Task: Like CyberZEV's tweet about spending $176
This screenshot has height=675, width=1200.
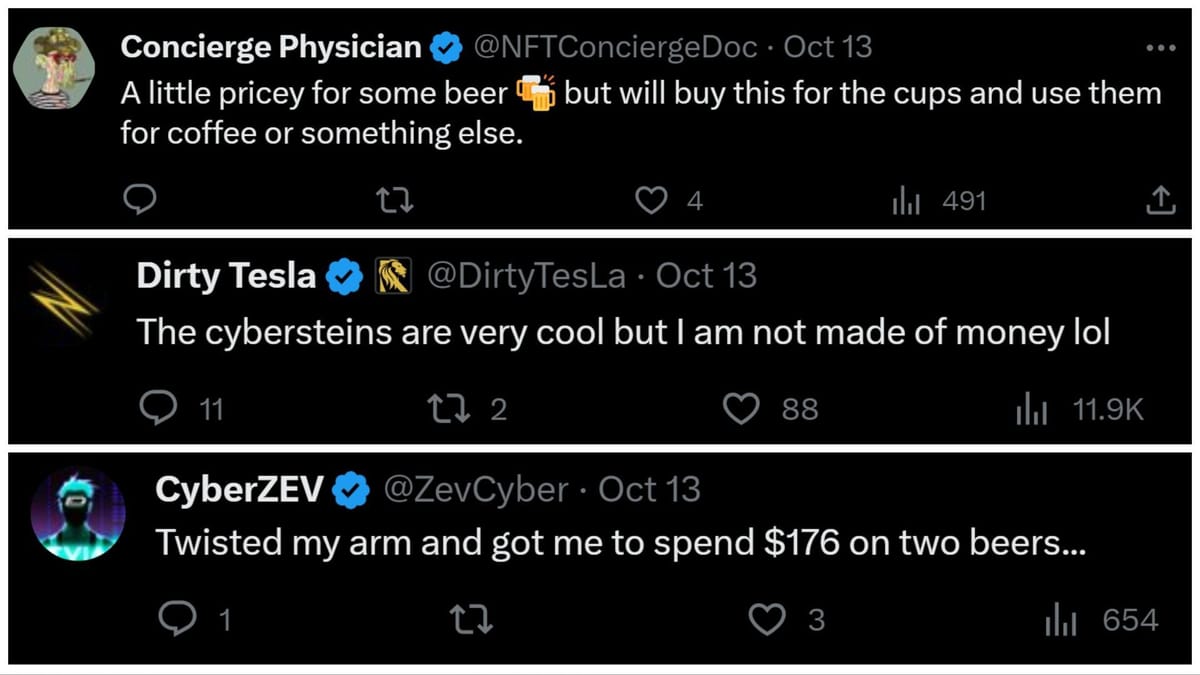Action: [766, 619]
